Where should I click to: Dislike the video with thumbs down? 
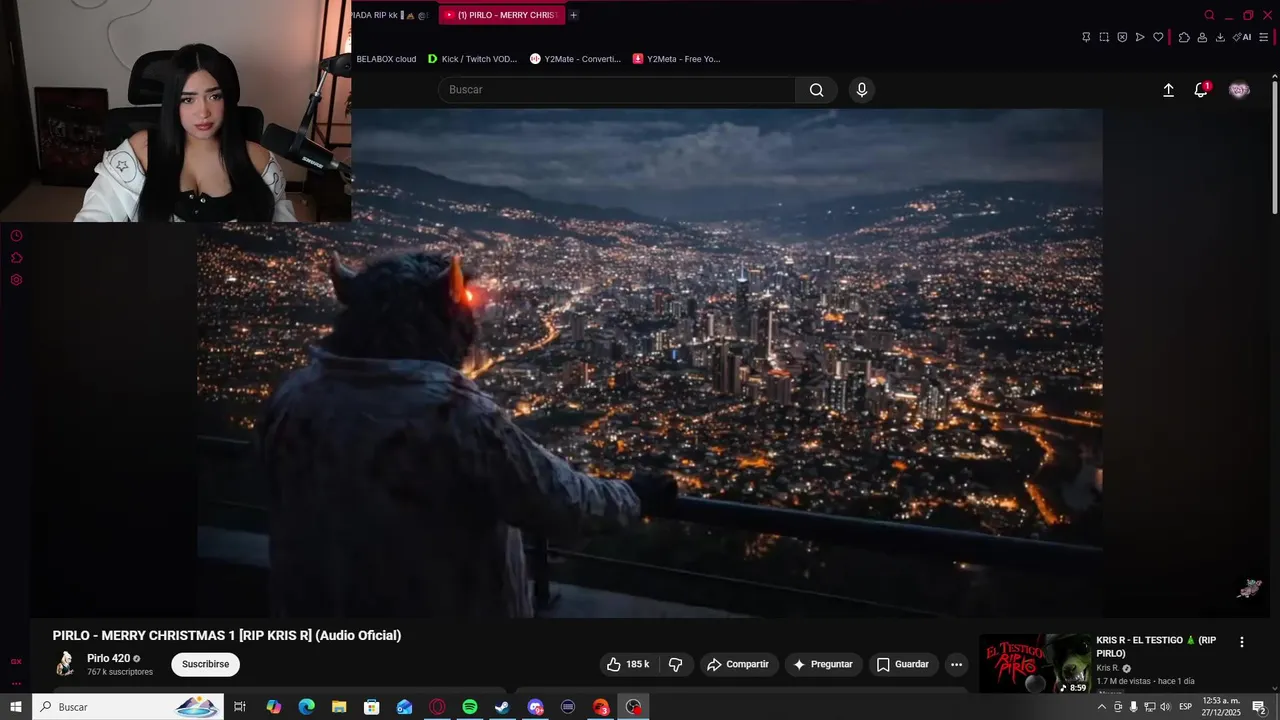click(675, 664)
